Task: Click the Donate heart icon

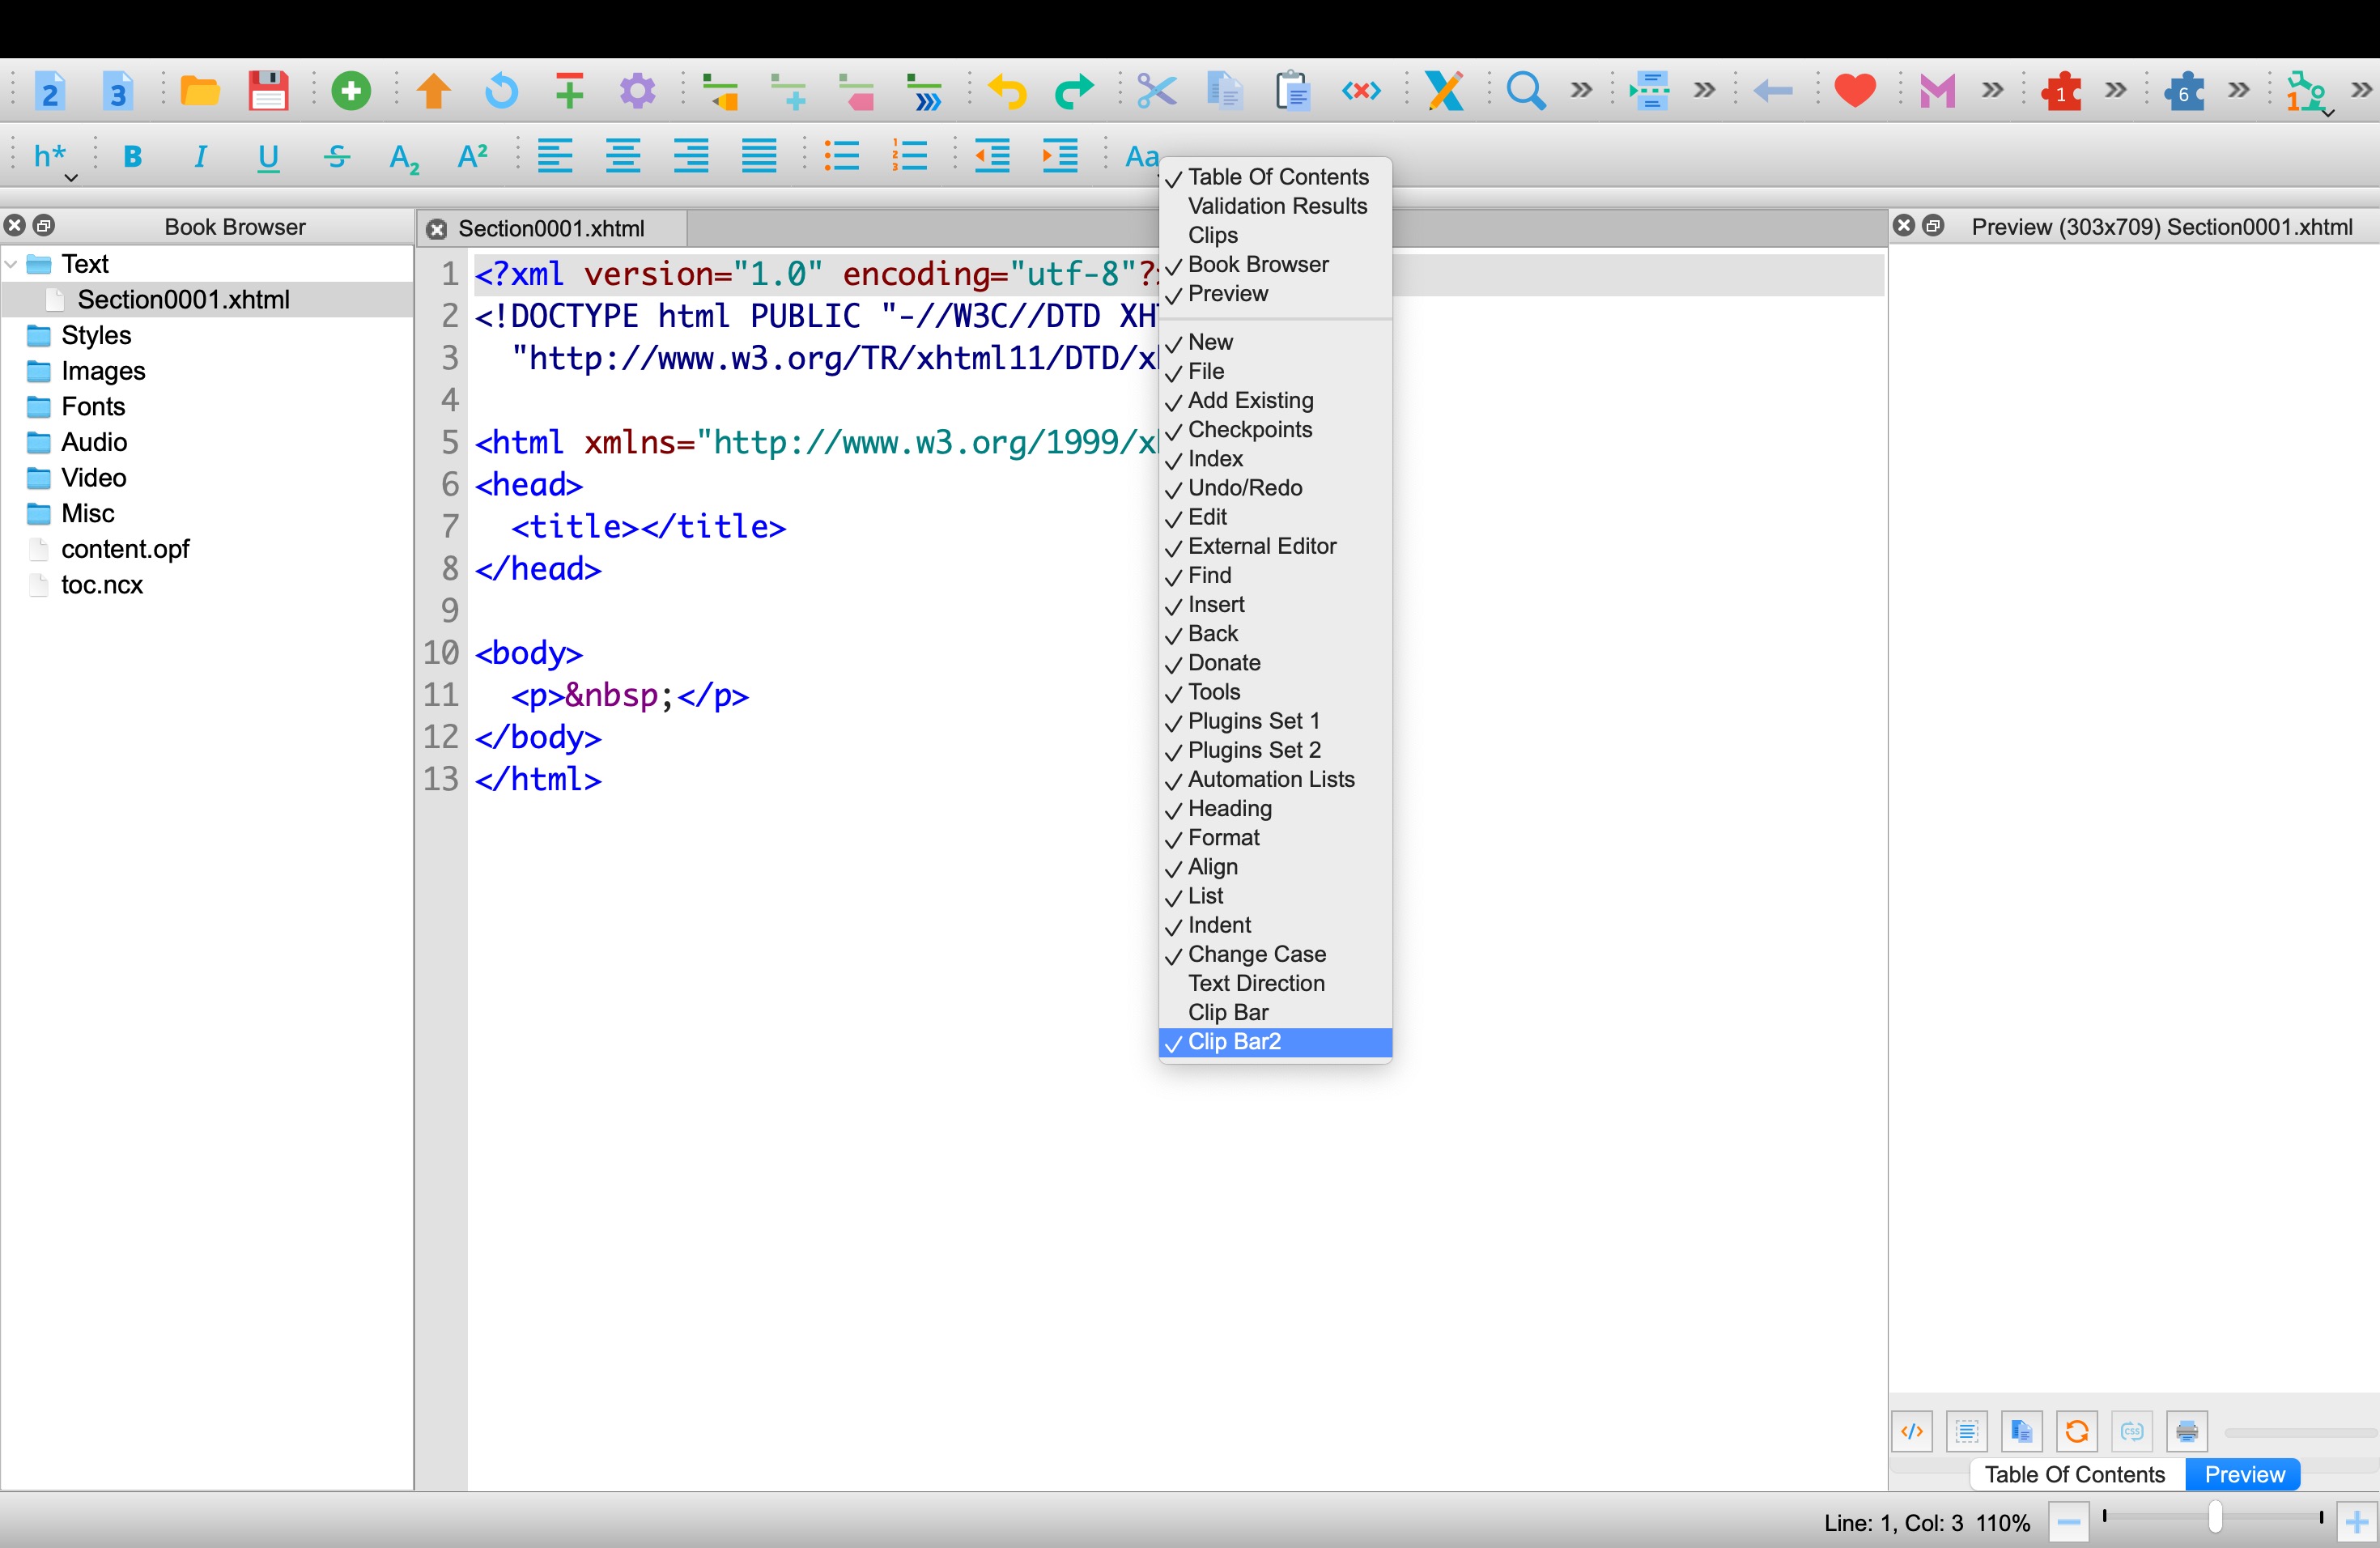Action: coord(1854,91)
